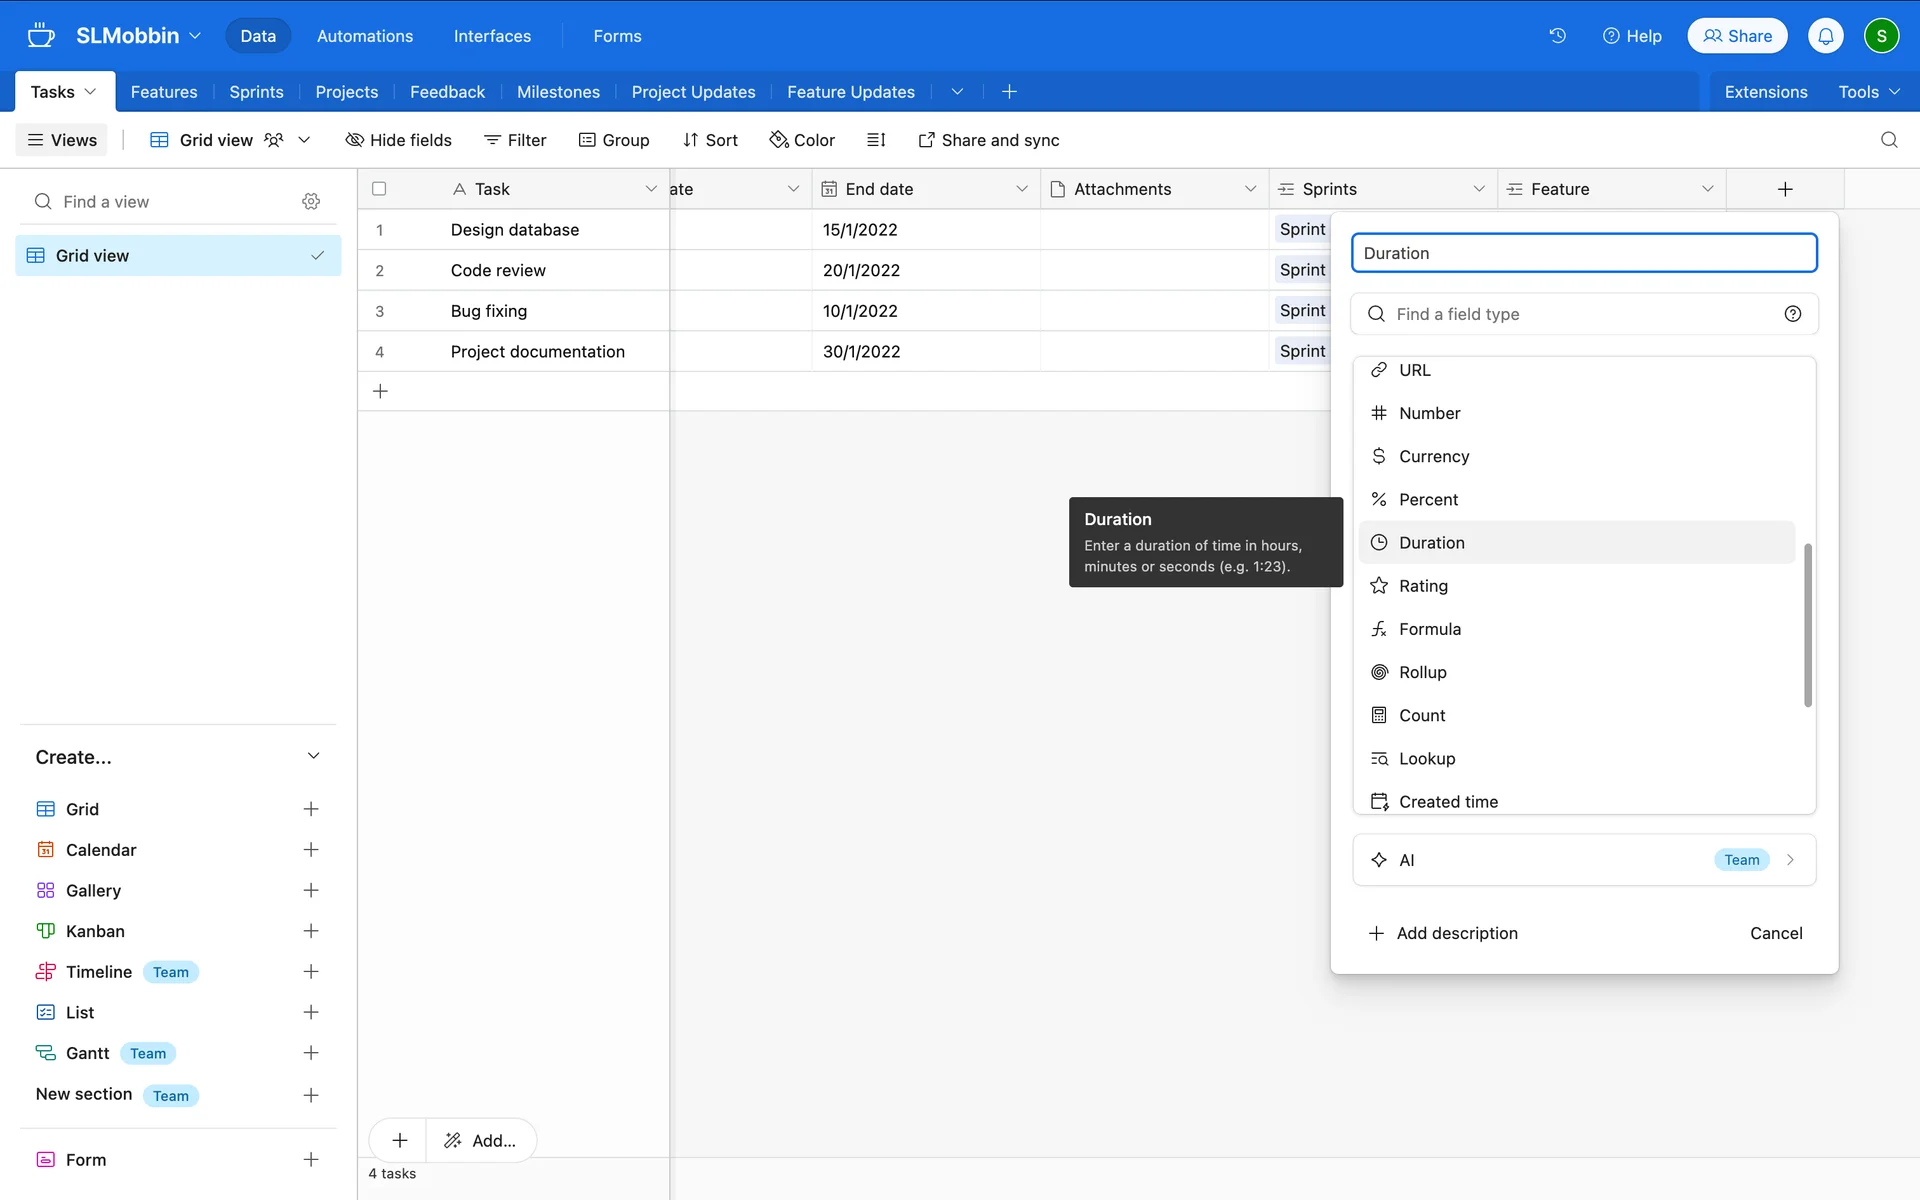Click the notifications bell icon

pyautogui.click(x=1825, y=36)
